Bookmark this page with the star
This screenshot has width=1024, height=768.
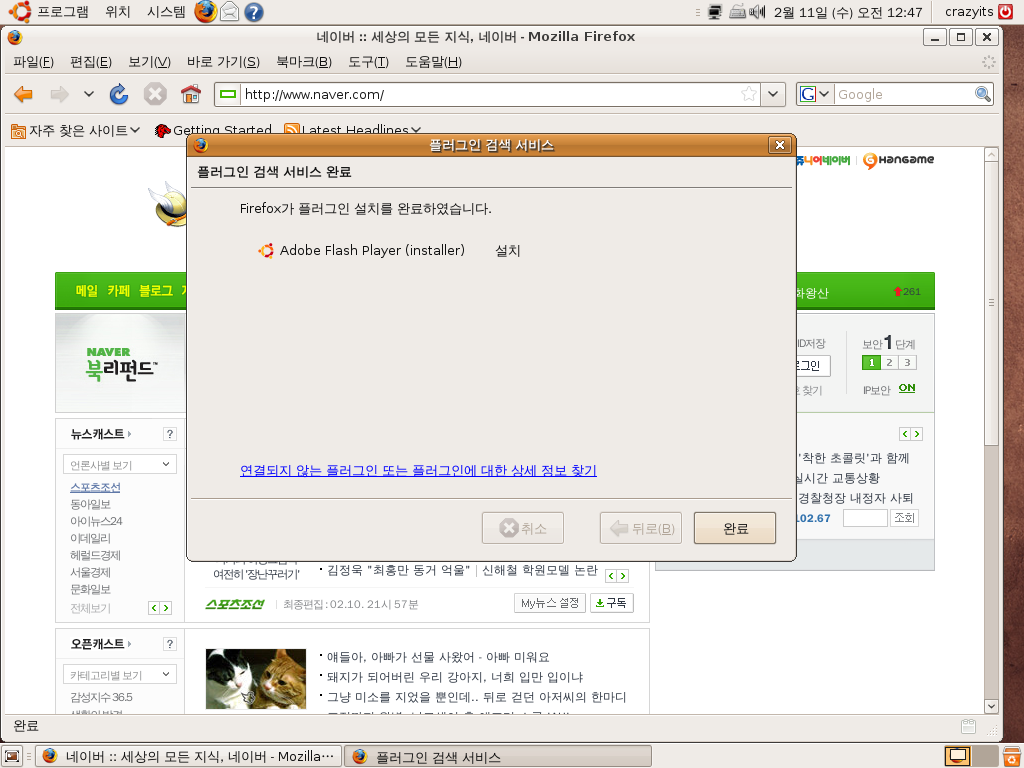click(x=749, y=94)
